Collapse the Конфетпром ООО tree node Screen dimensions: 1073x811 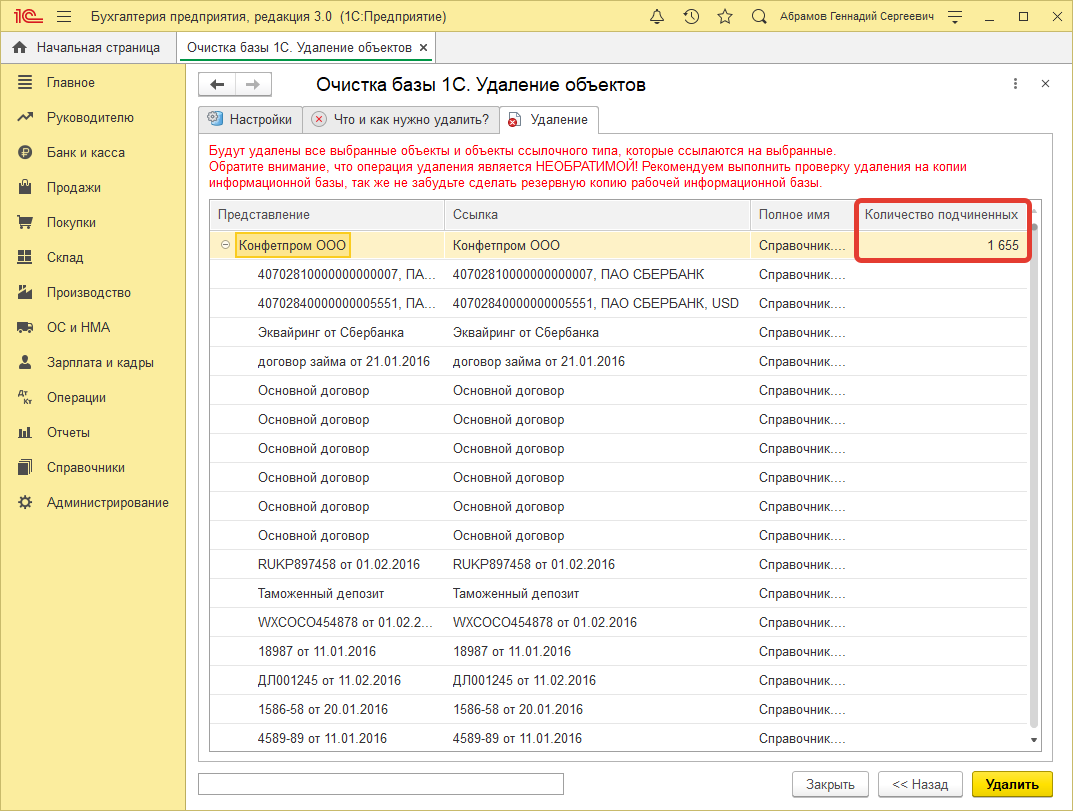(225, 245)
